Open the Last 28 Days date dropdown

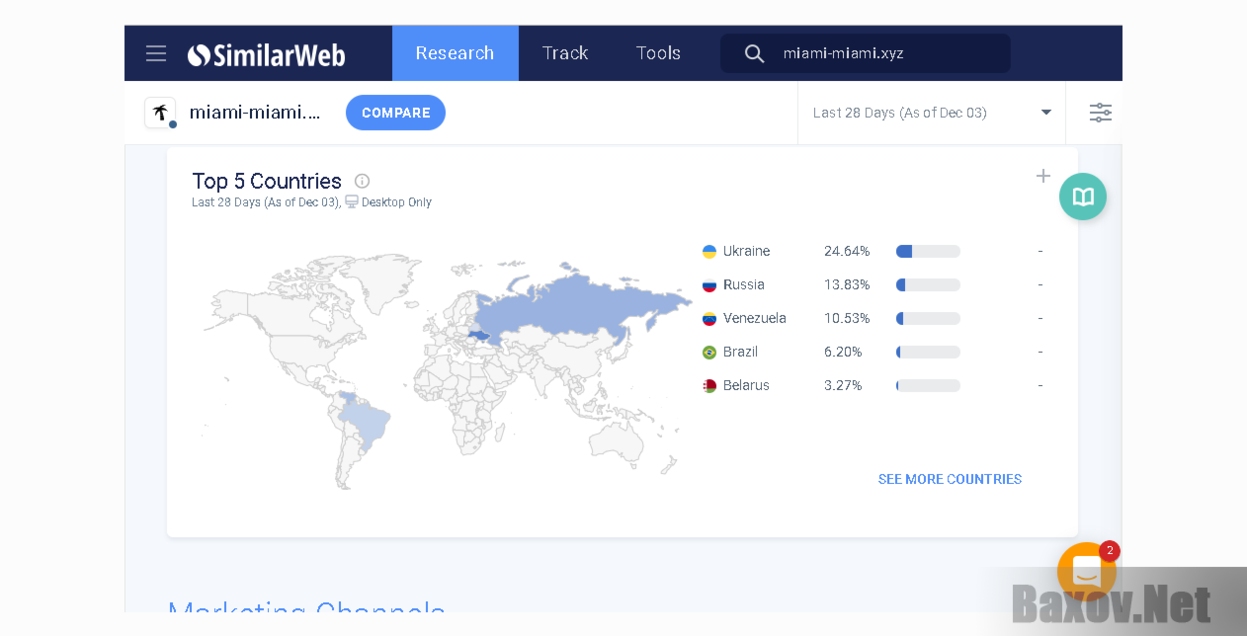click(931, 112)
